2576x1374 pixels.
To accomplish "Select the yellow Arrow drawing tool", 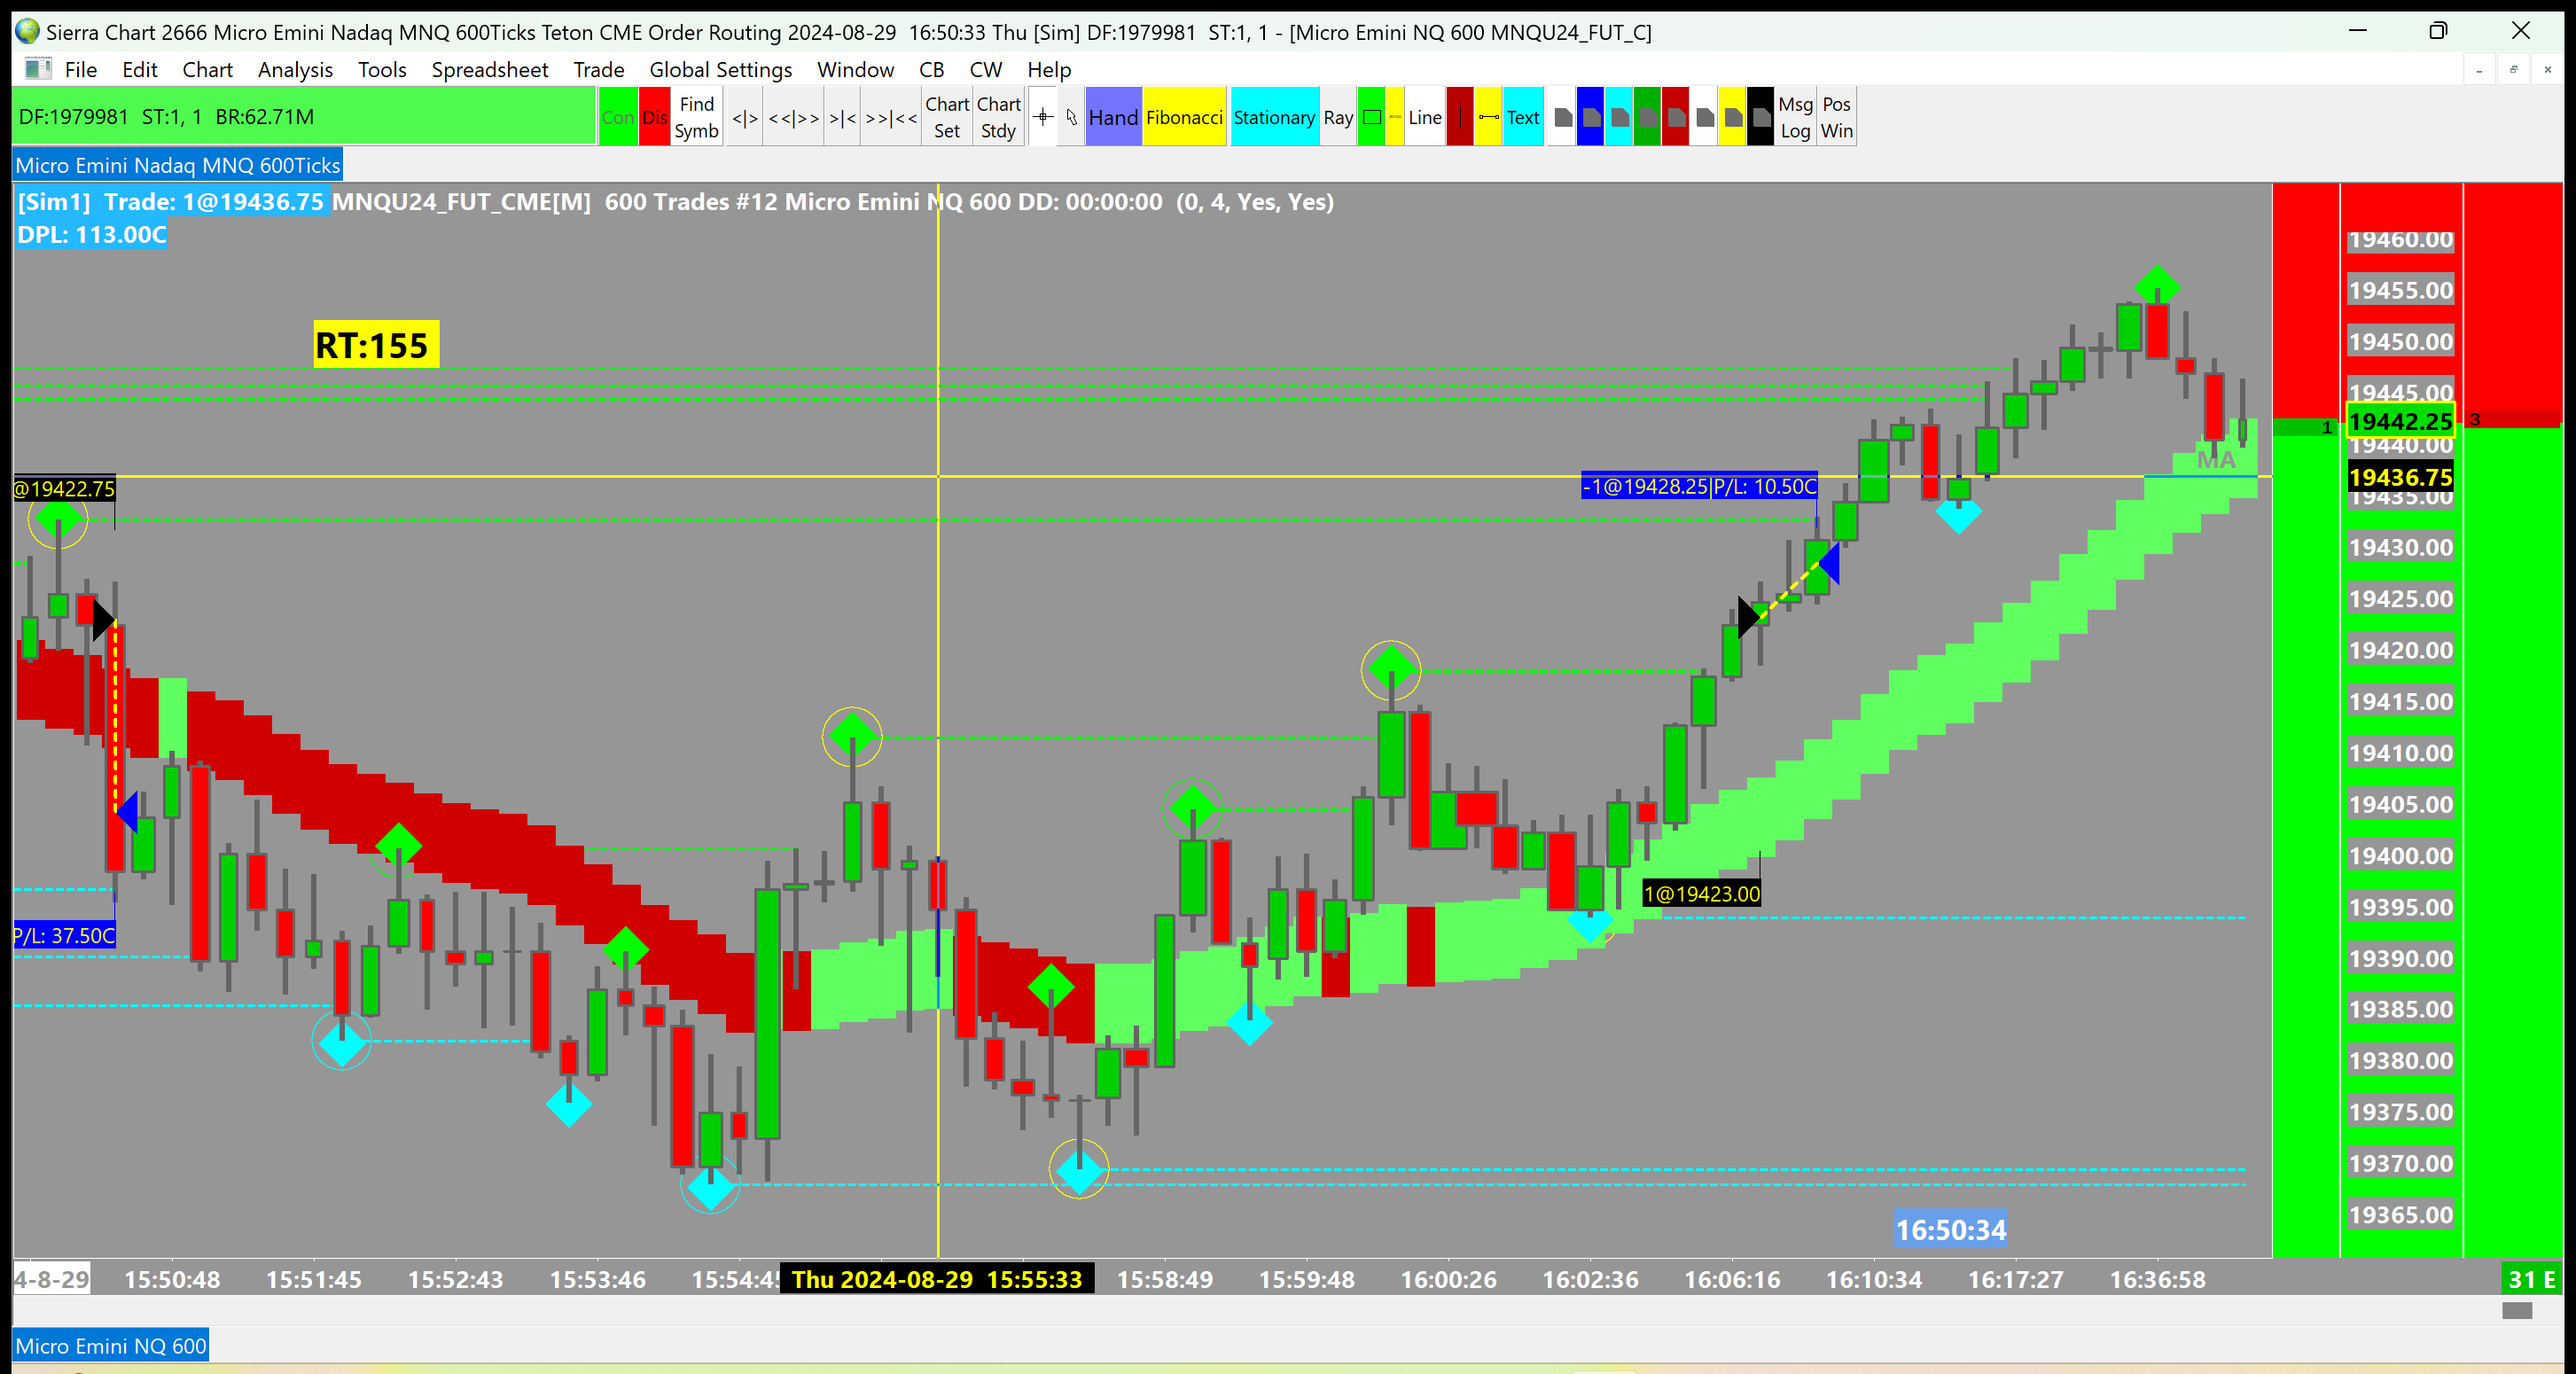I will 1395,117.
